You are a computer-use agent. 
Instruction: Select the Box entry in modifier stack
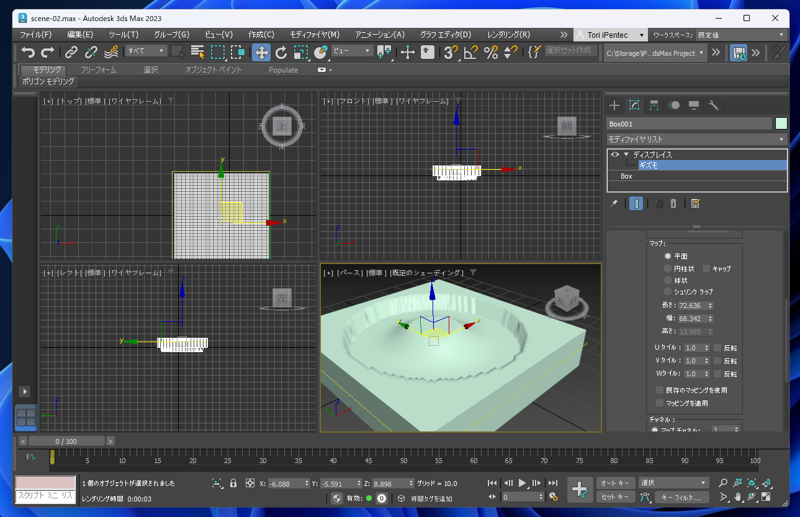coord(696,176)
